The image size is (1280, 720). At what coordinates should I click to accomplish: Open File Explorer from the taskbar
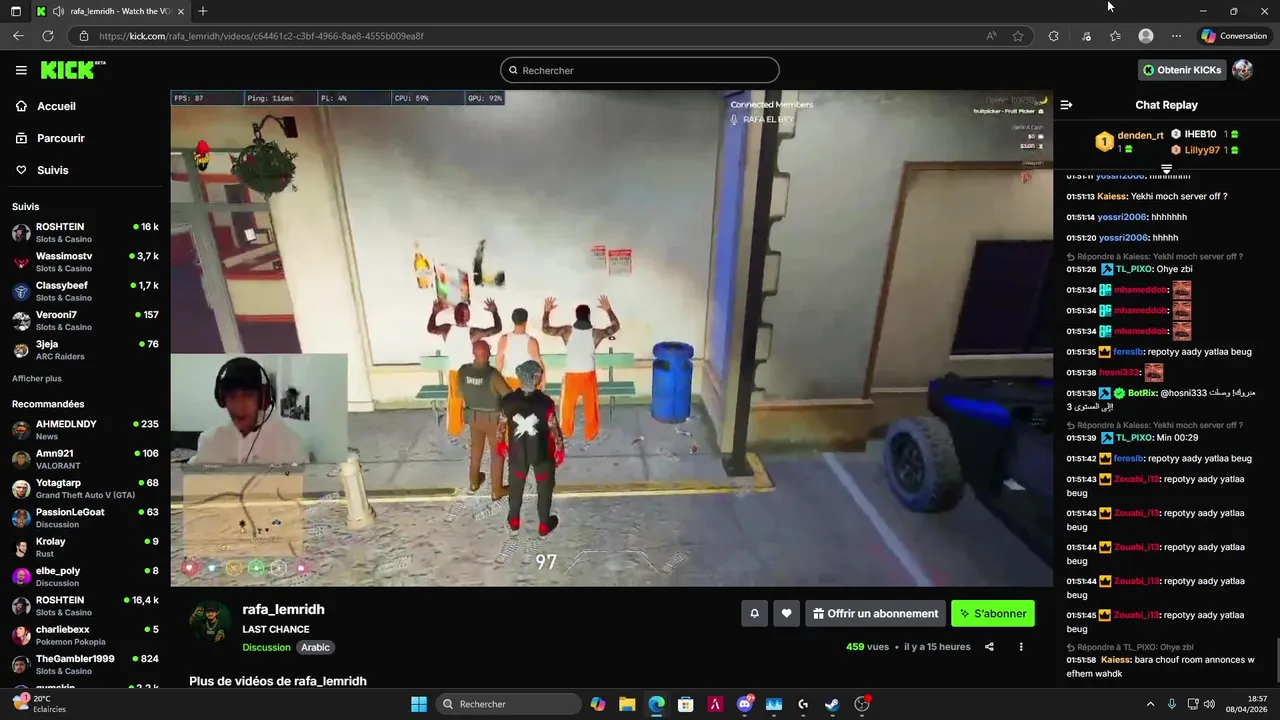coord(627,704)
